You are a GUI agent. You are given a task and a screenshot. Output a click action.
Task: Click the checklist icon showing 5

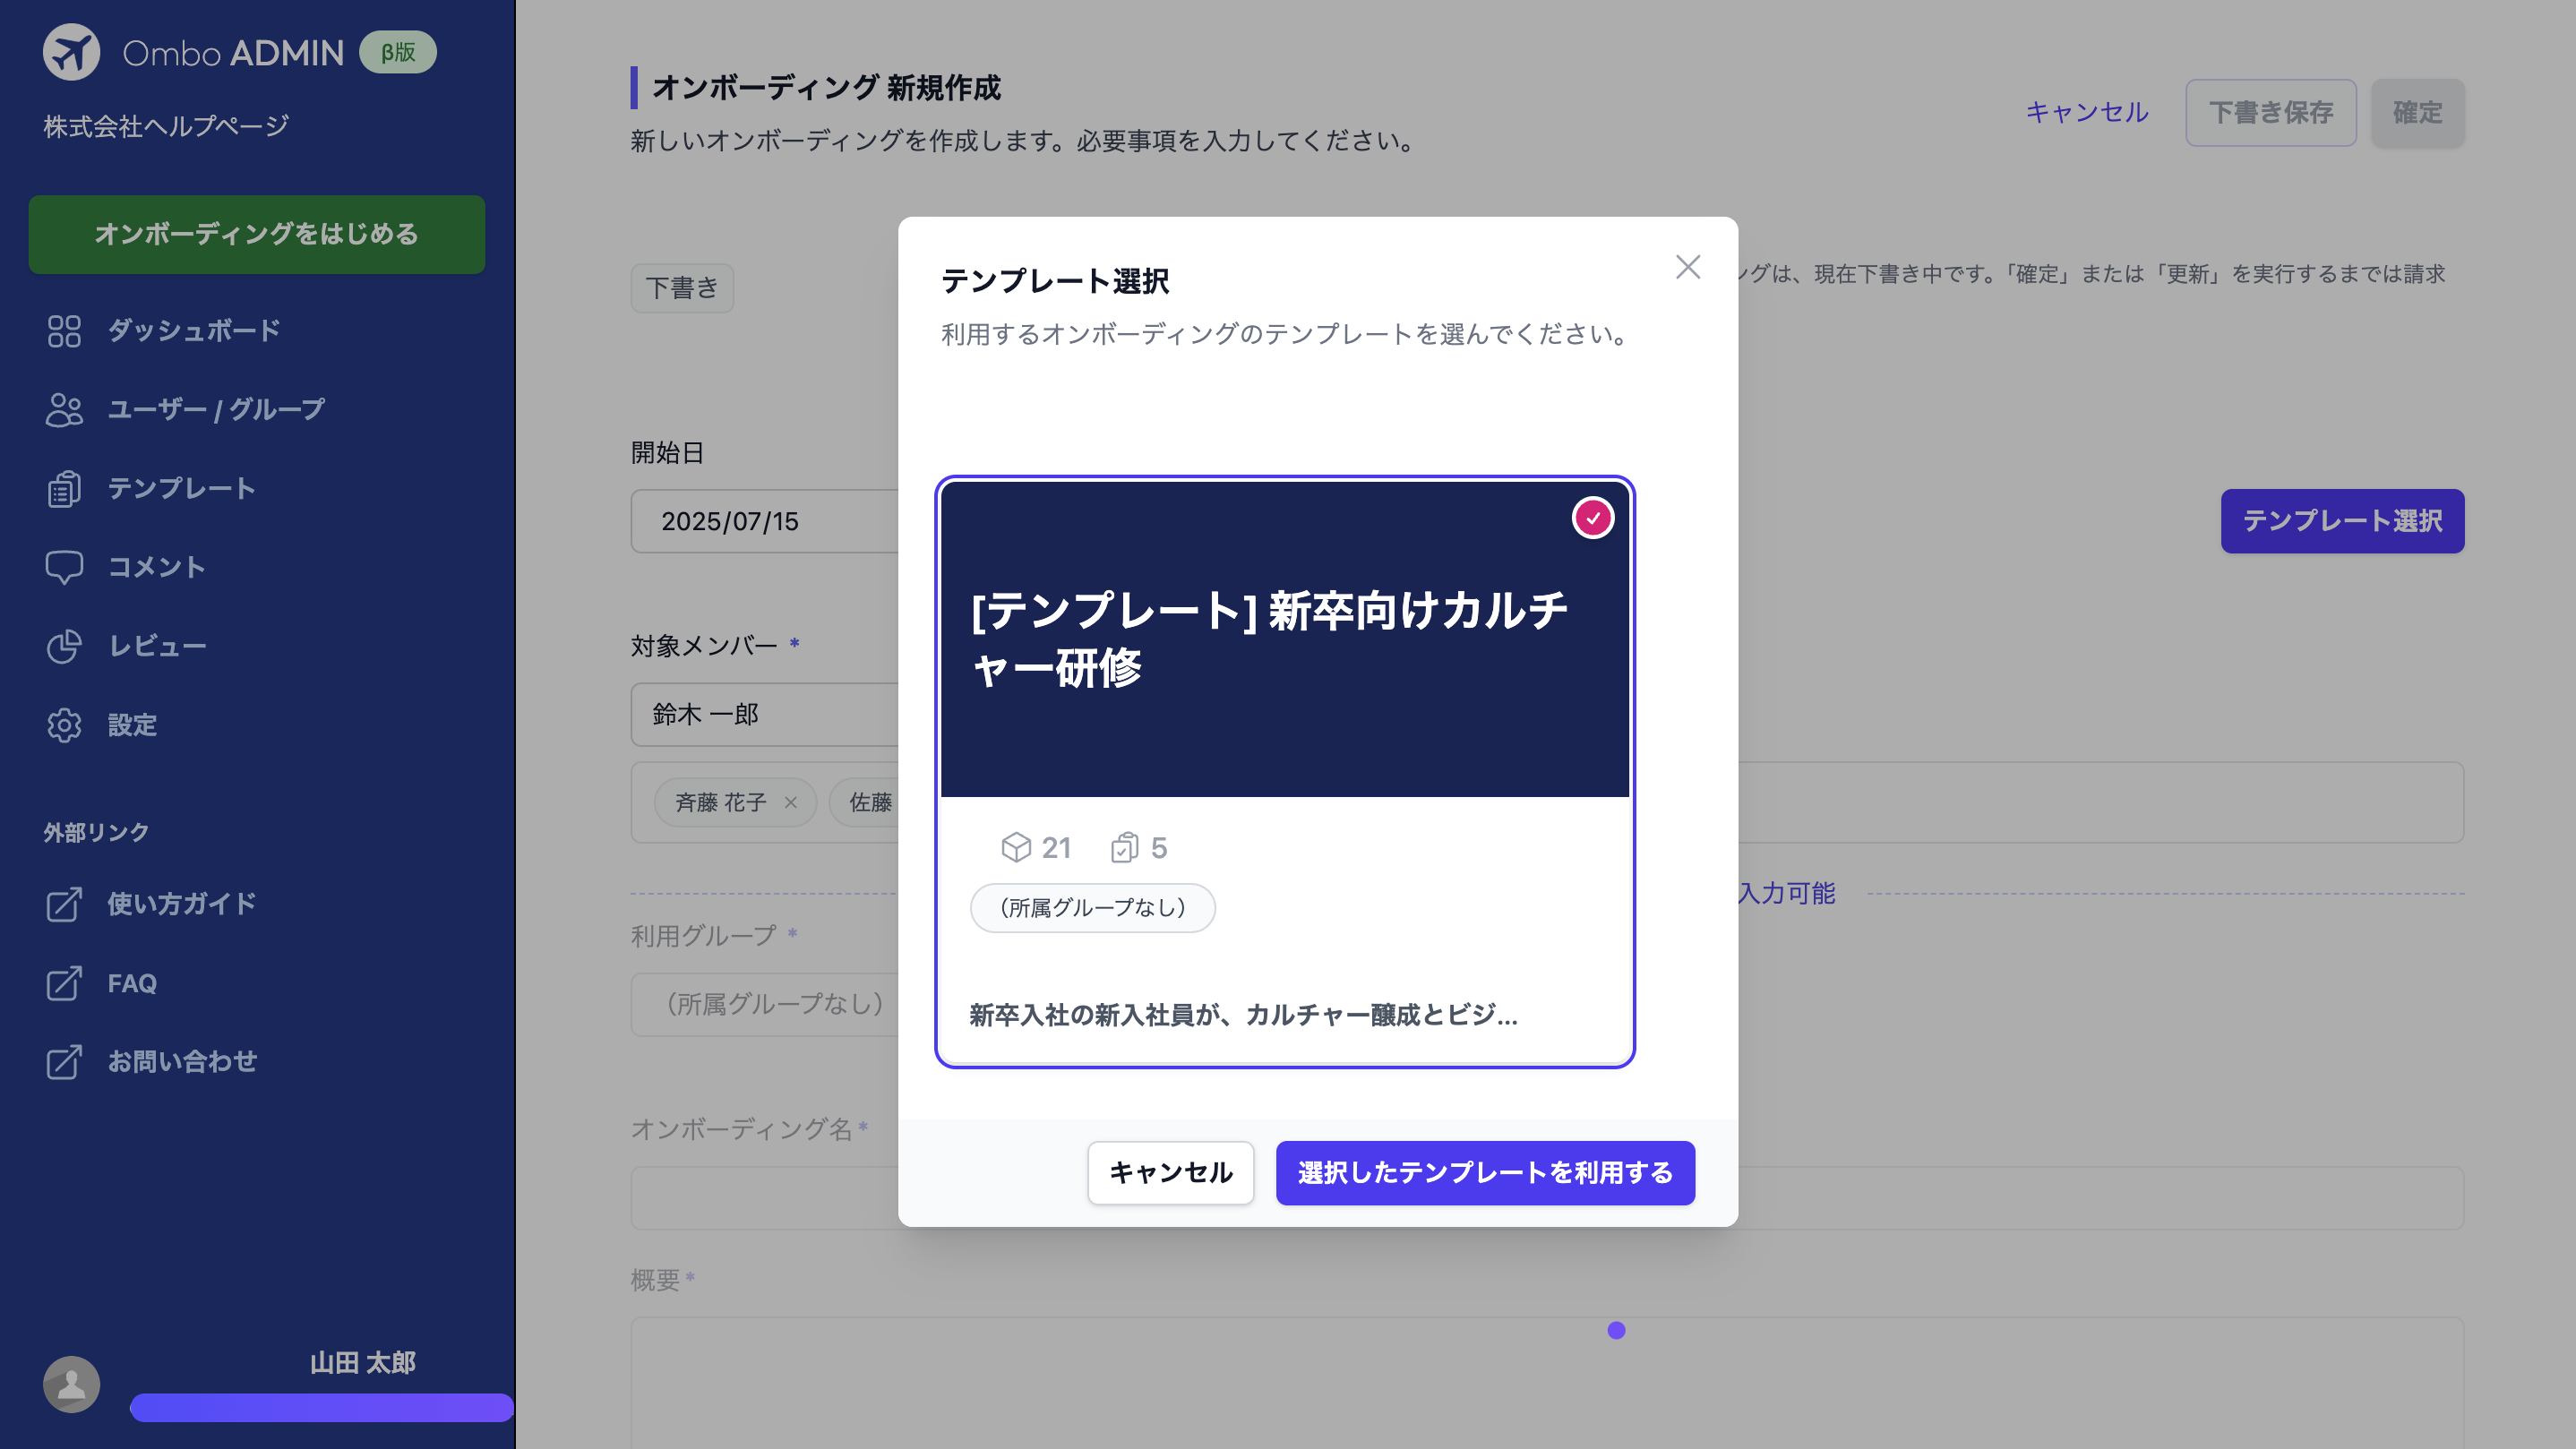(1125, 847)
